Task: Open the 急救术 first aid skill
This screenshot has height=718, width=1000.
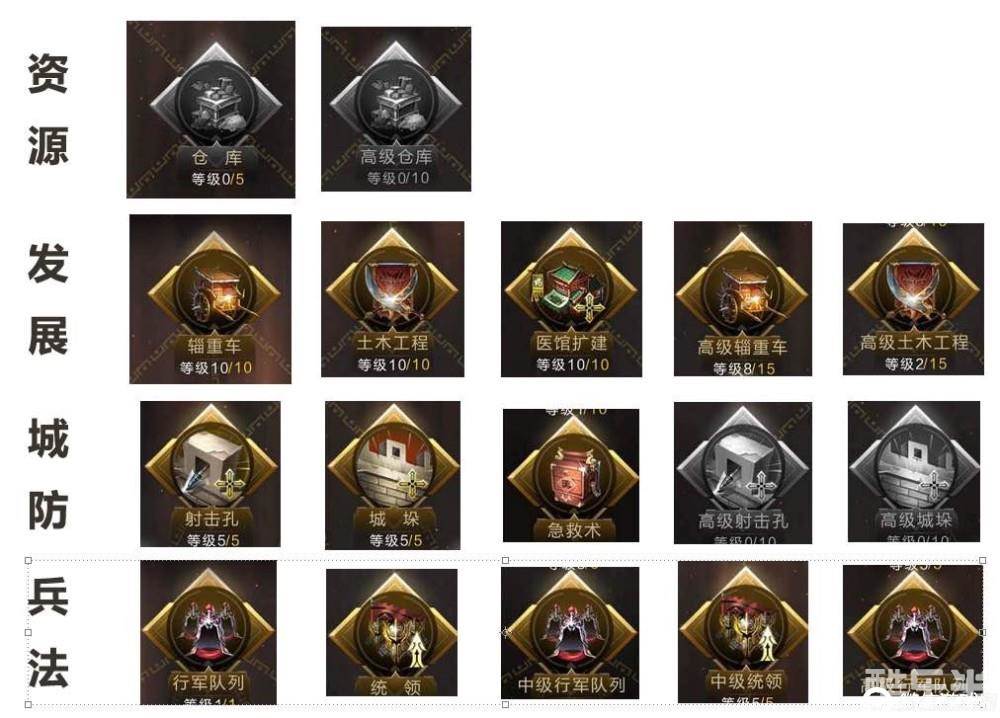Action: [x=571, y=476]
